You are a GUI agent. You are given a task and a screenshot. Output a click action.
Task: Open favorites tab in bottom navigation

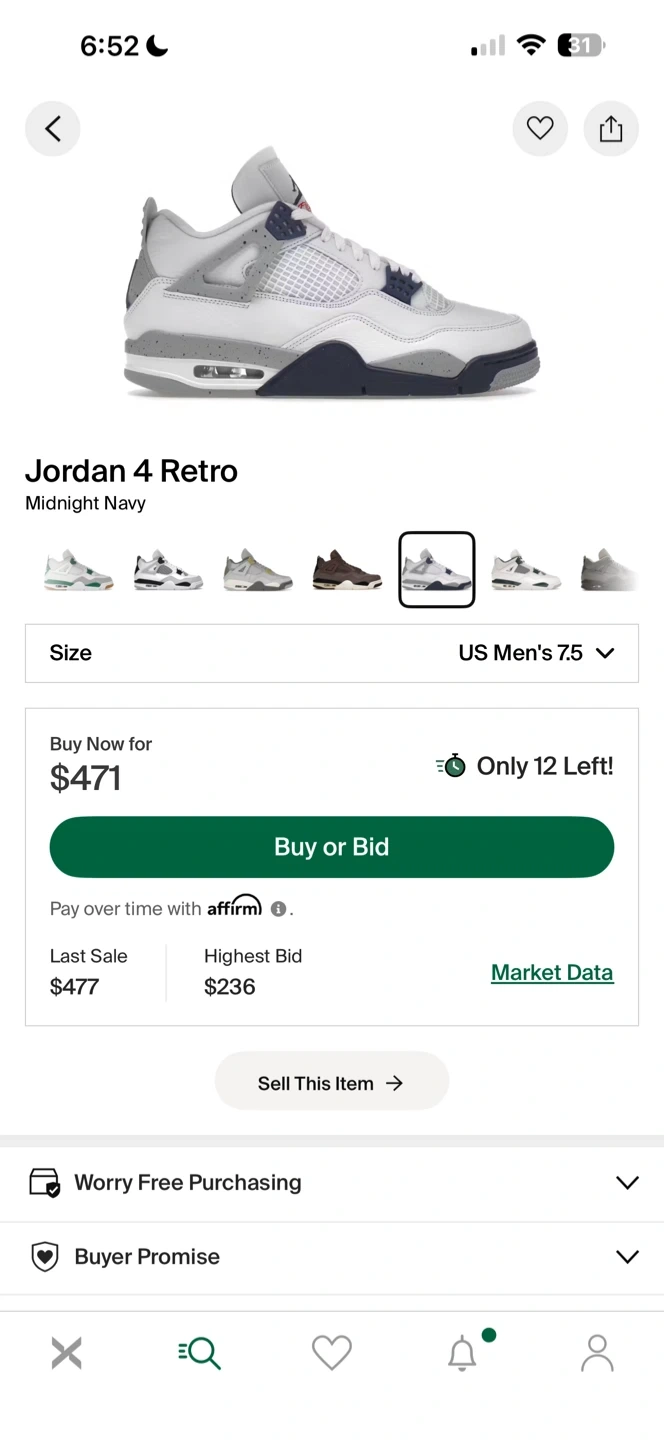click(x=332, y=1353)
